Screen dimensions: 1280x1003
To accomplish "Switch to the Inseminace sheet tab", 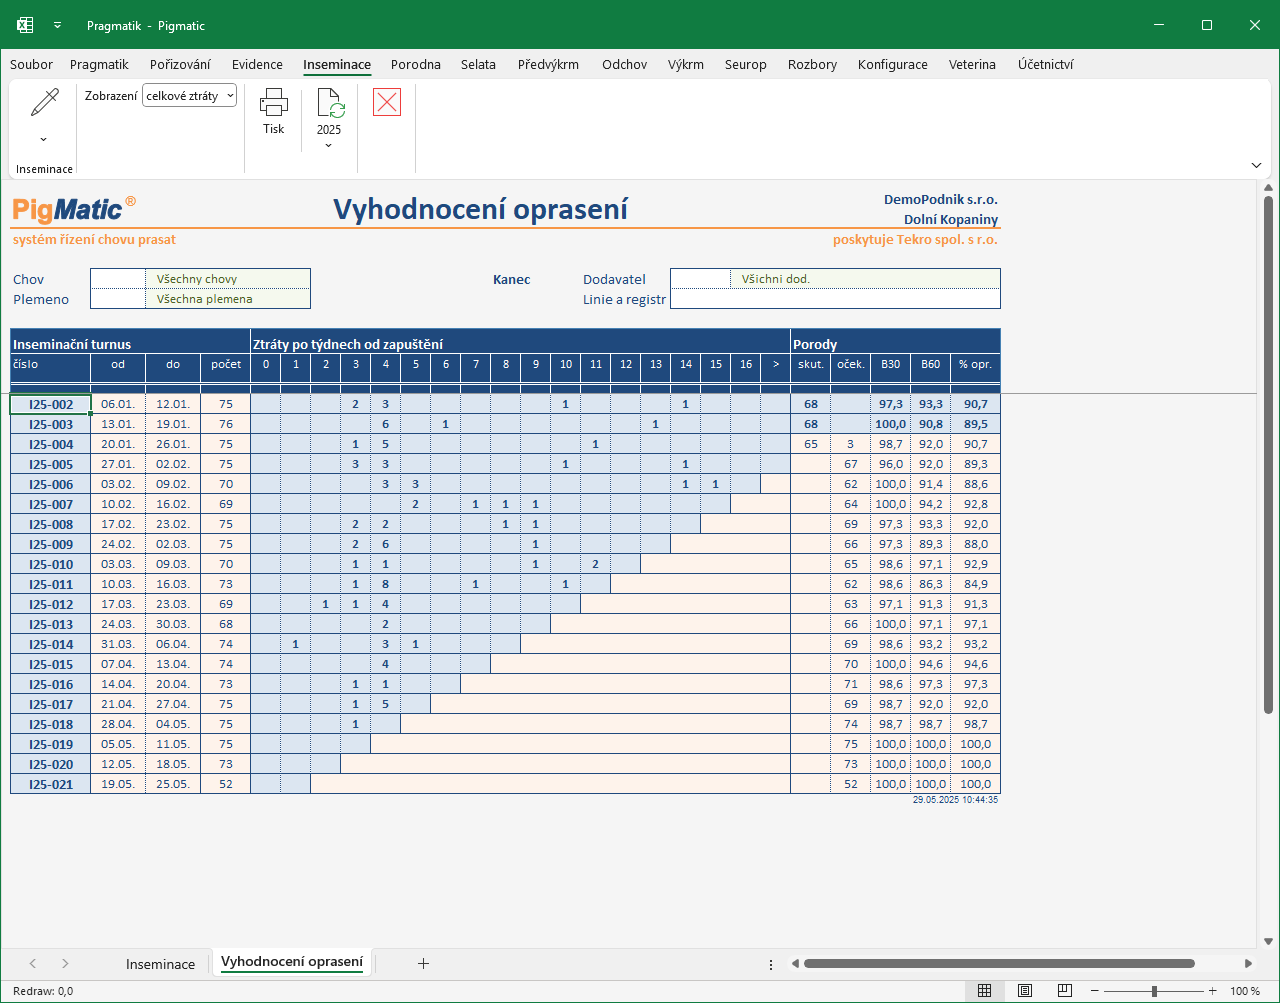I will (160, 964).
